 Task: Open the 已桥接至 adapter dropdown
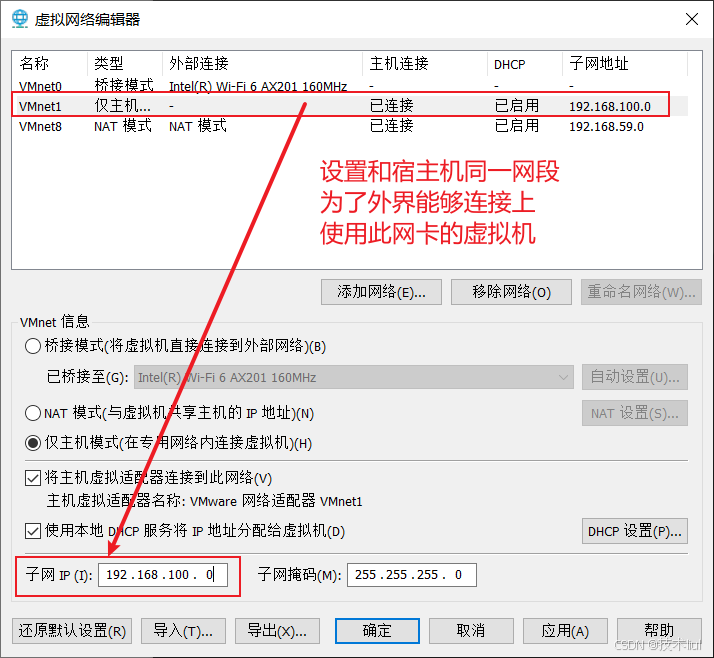353,377
